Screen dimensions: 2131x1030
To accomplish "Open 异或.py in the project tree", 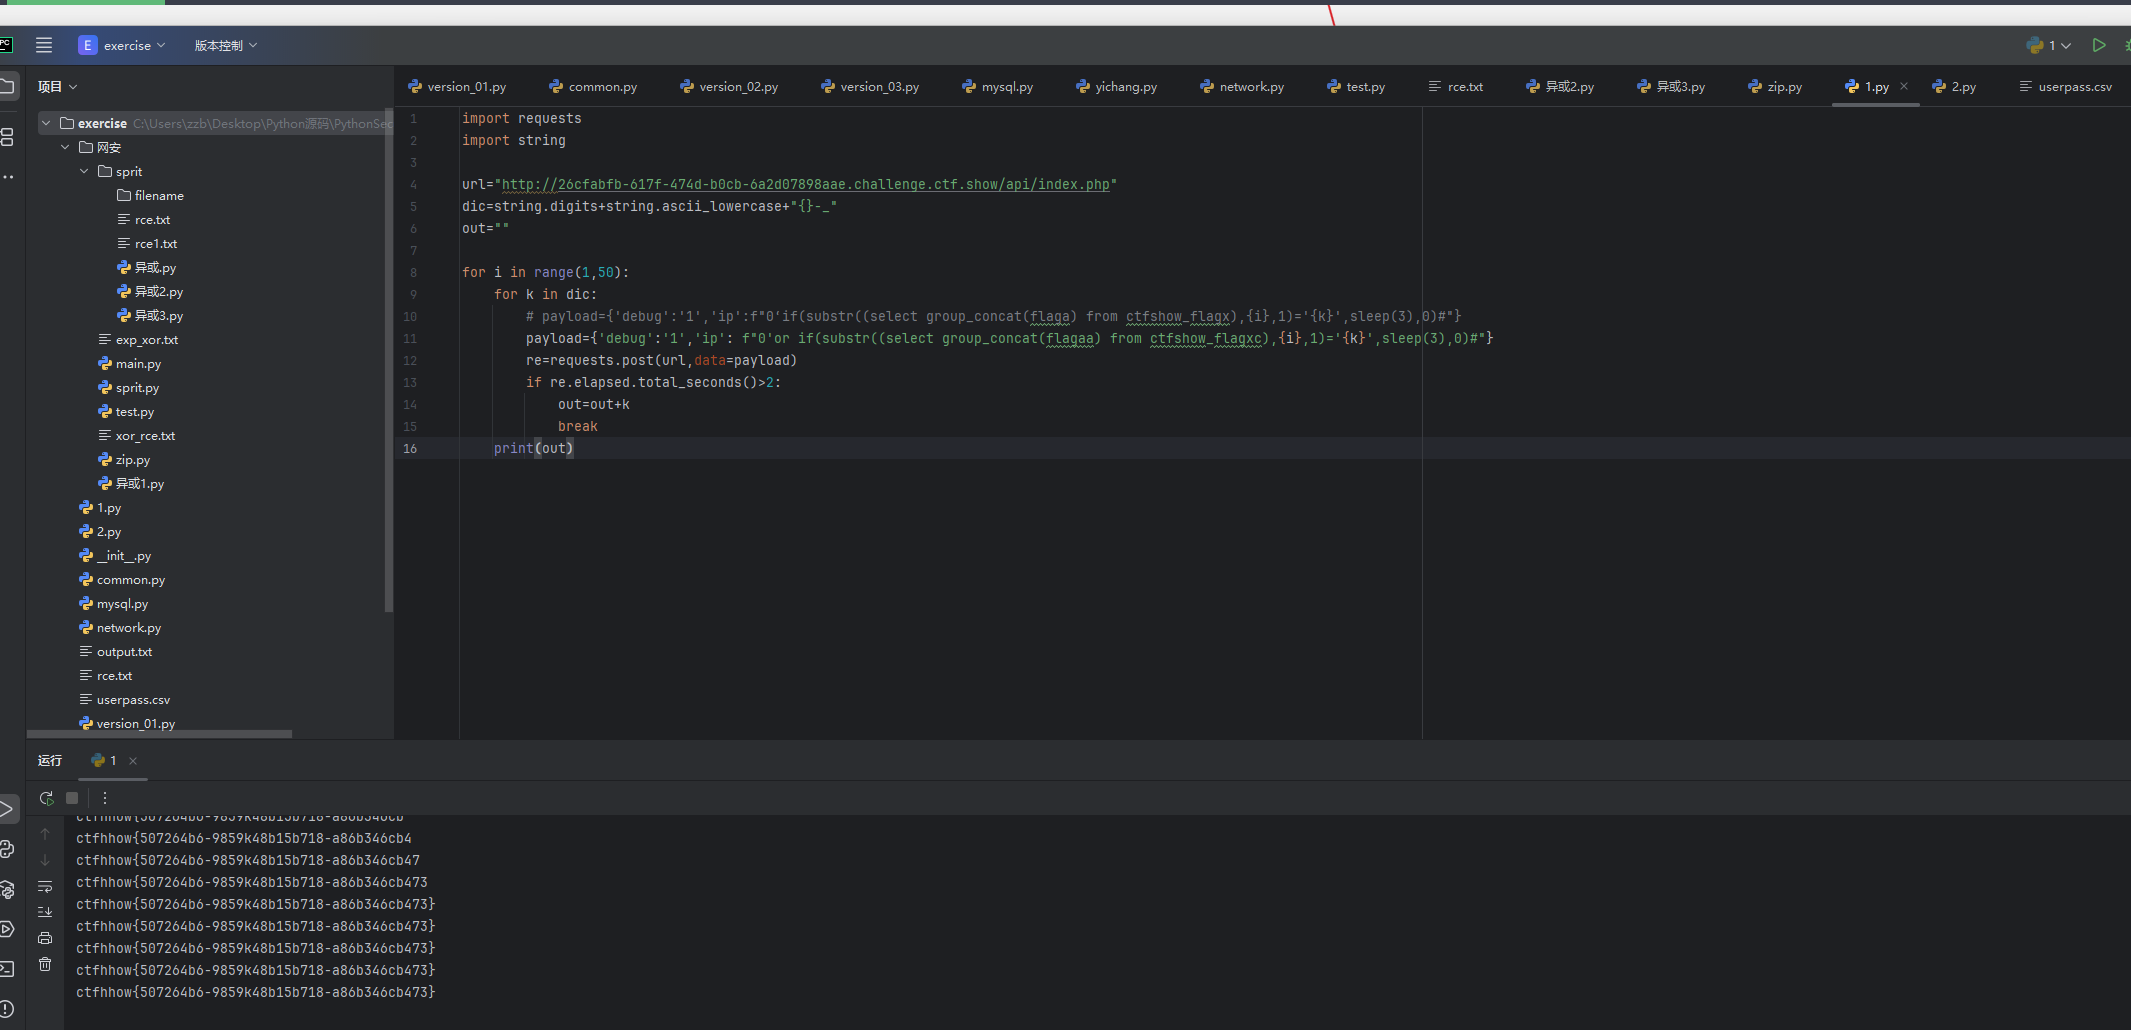I will [146, 267].
